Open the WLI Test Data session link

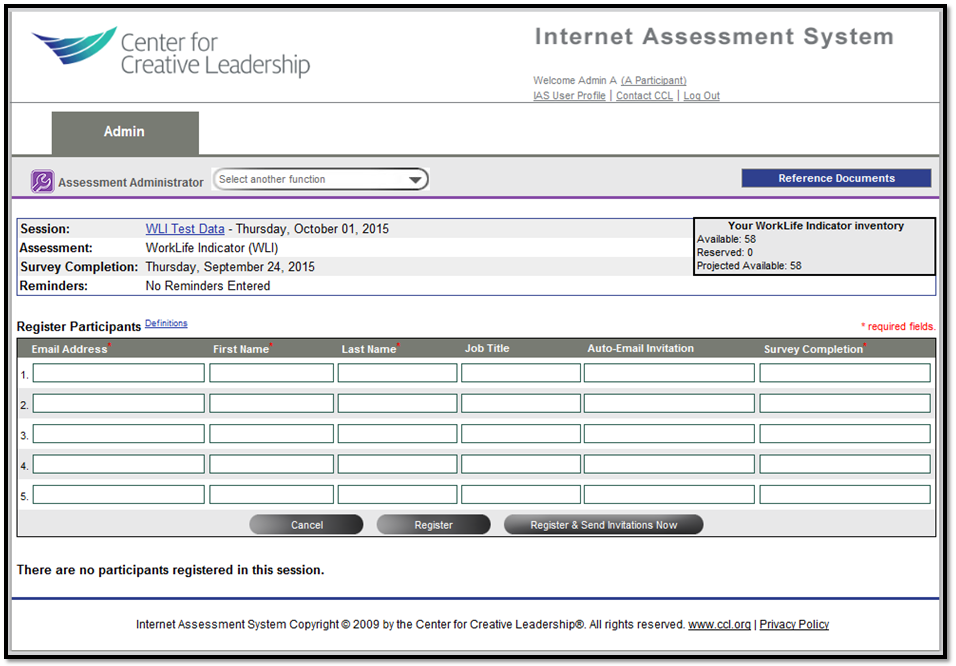pos(185,229)
